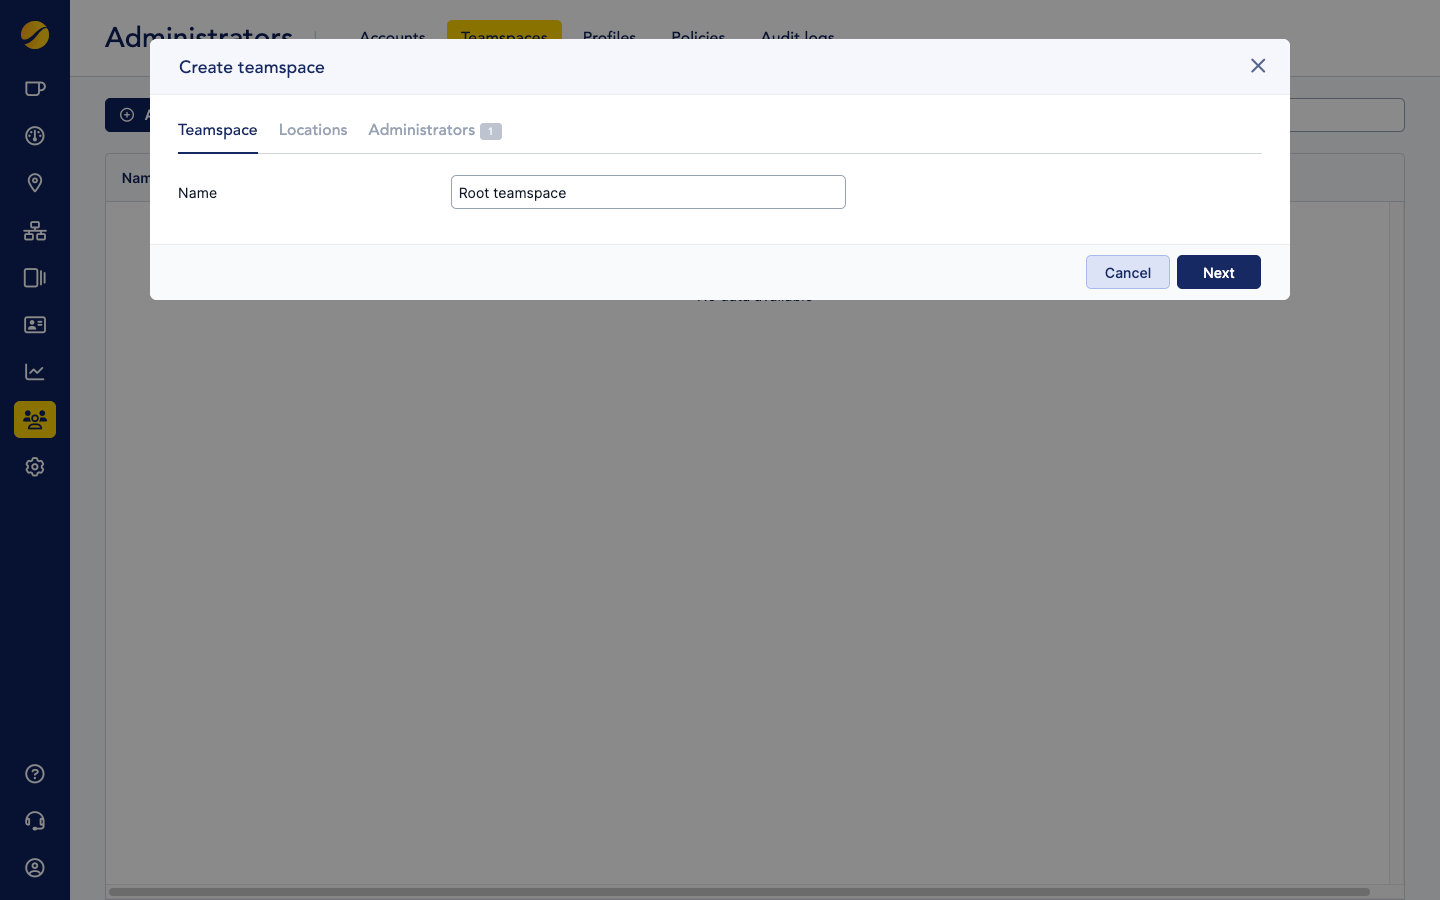Contact support via the headset icon
Viewport: 1440px width, 900px height.
35,820
